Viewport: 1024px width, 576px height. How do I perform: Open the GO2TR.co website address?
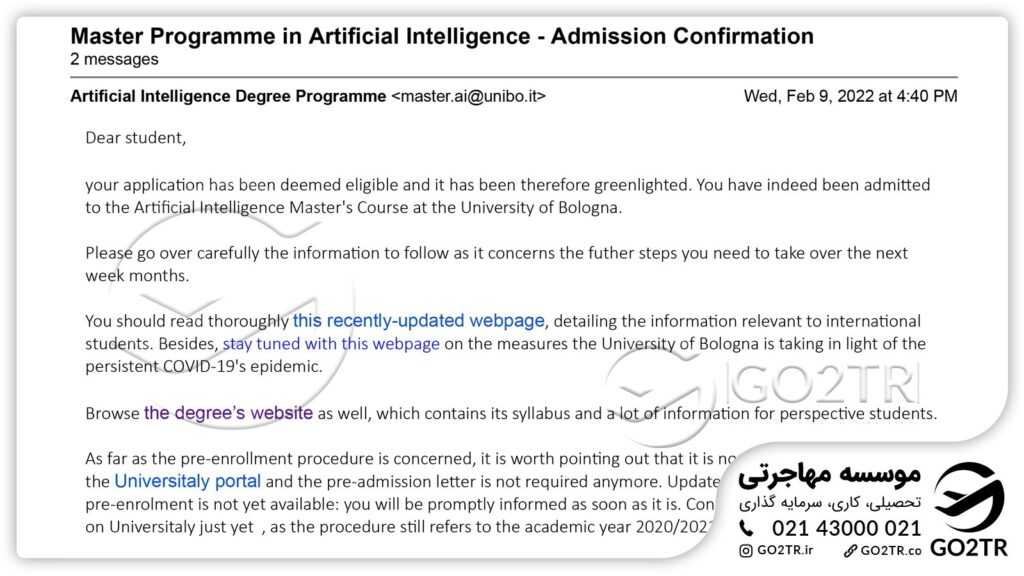click(892, 550)
